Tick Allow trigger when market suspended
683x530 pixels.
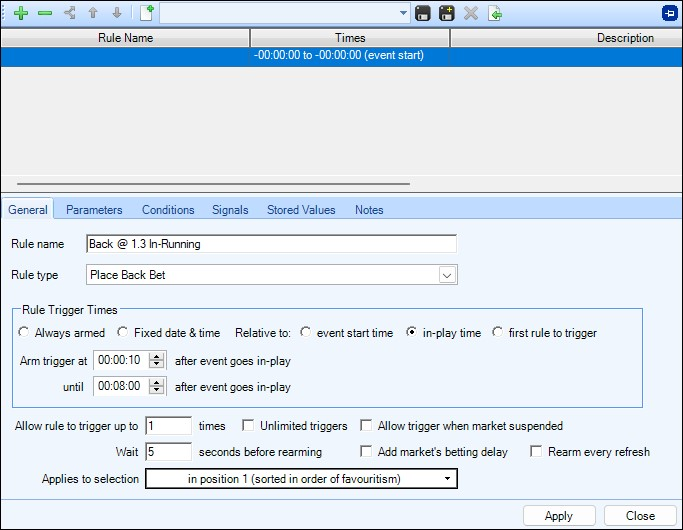tap(366, 425)
